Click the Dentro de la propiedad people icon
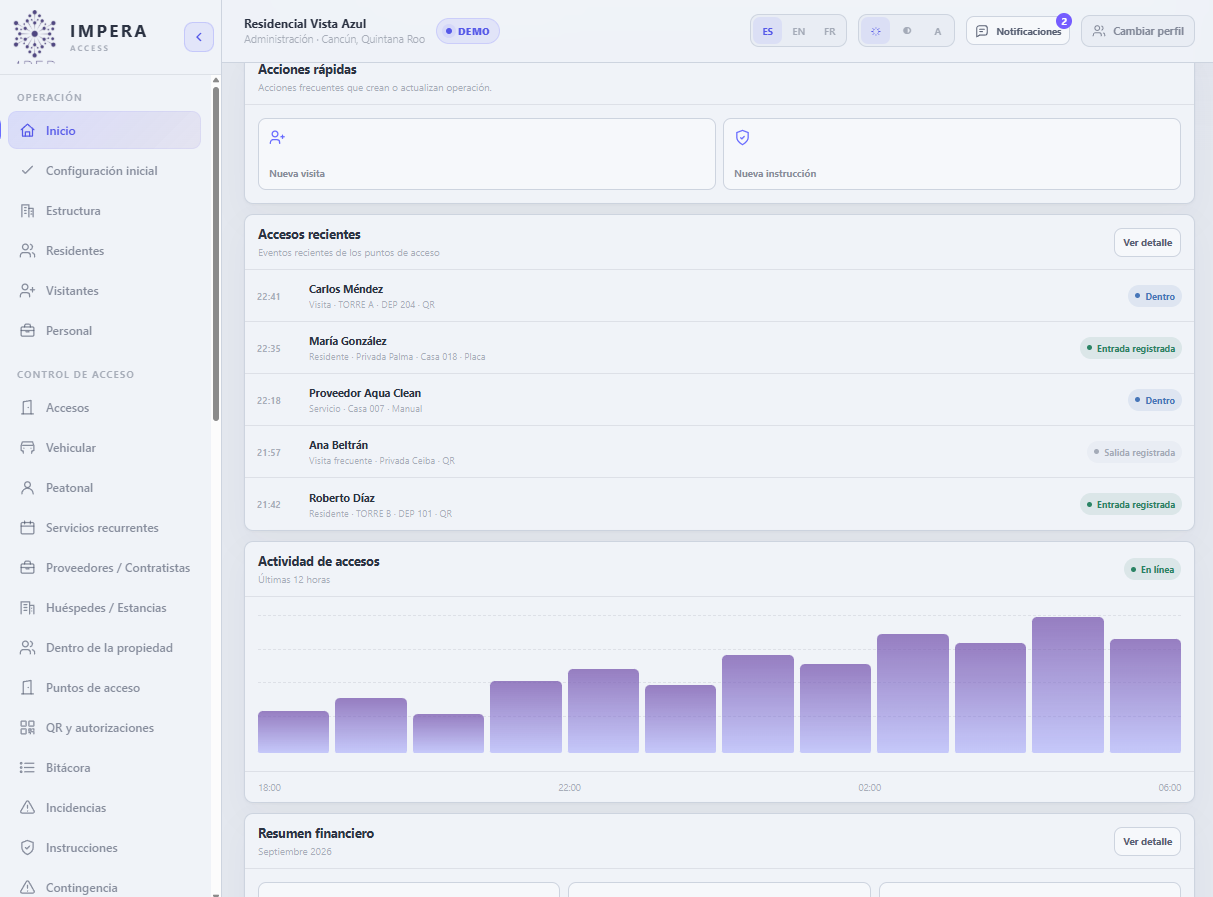 (x=28, y=648)
